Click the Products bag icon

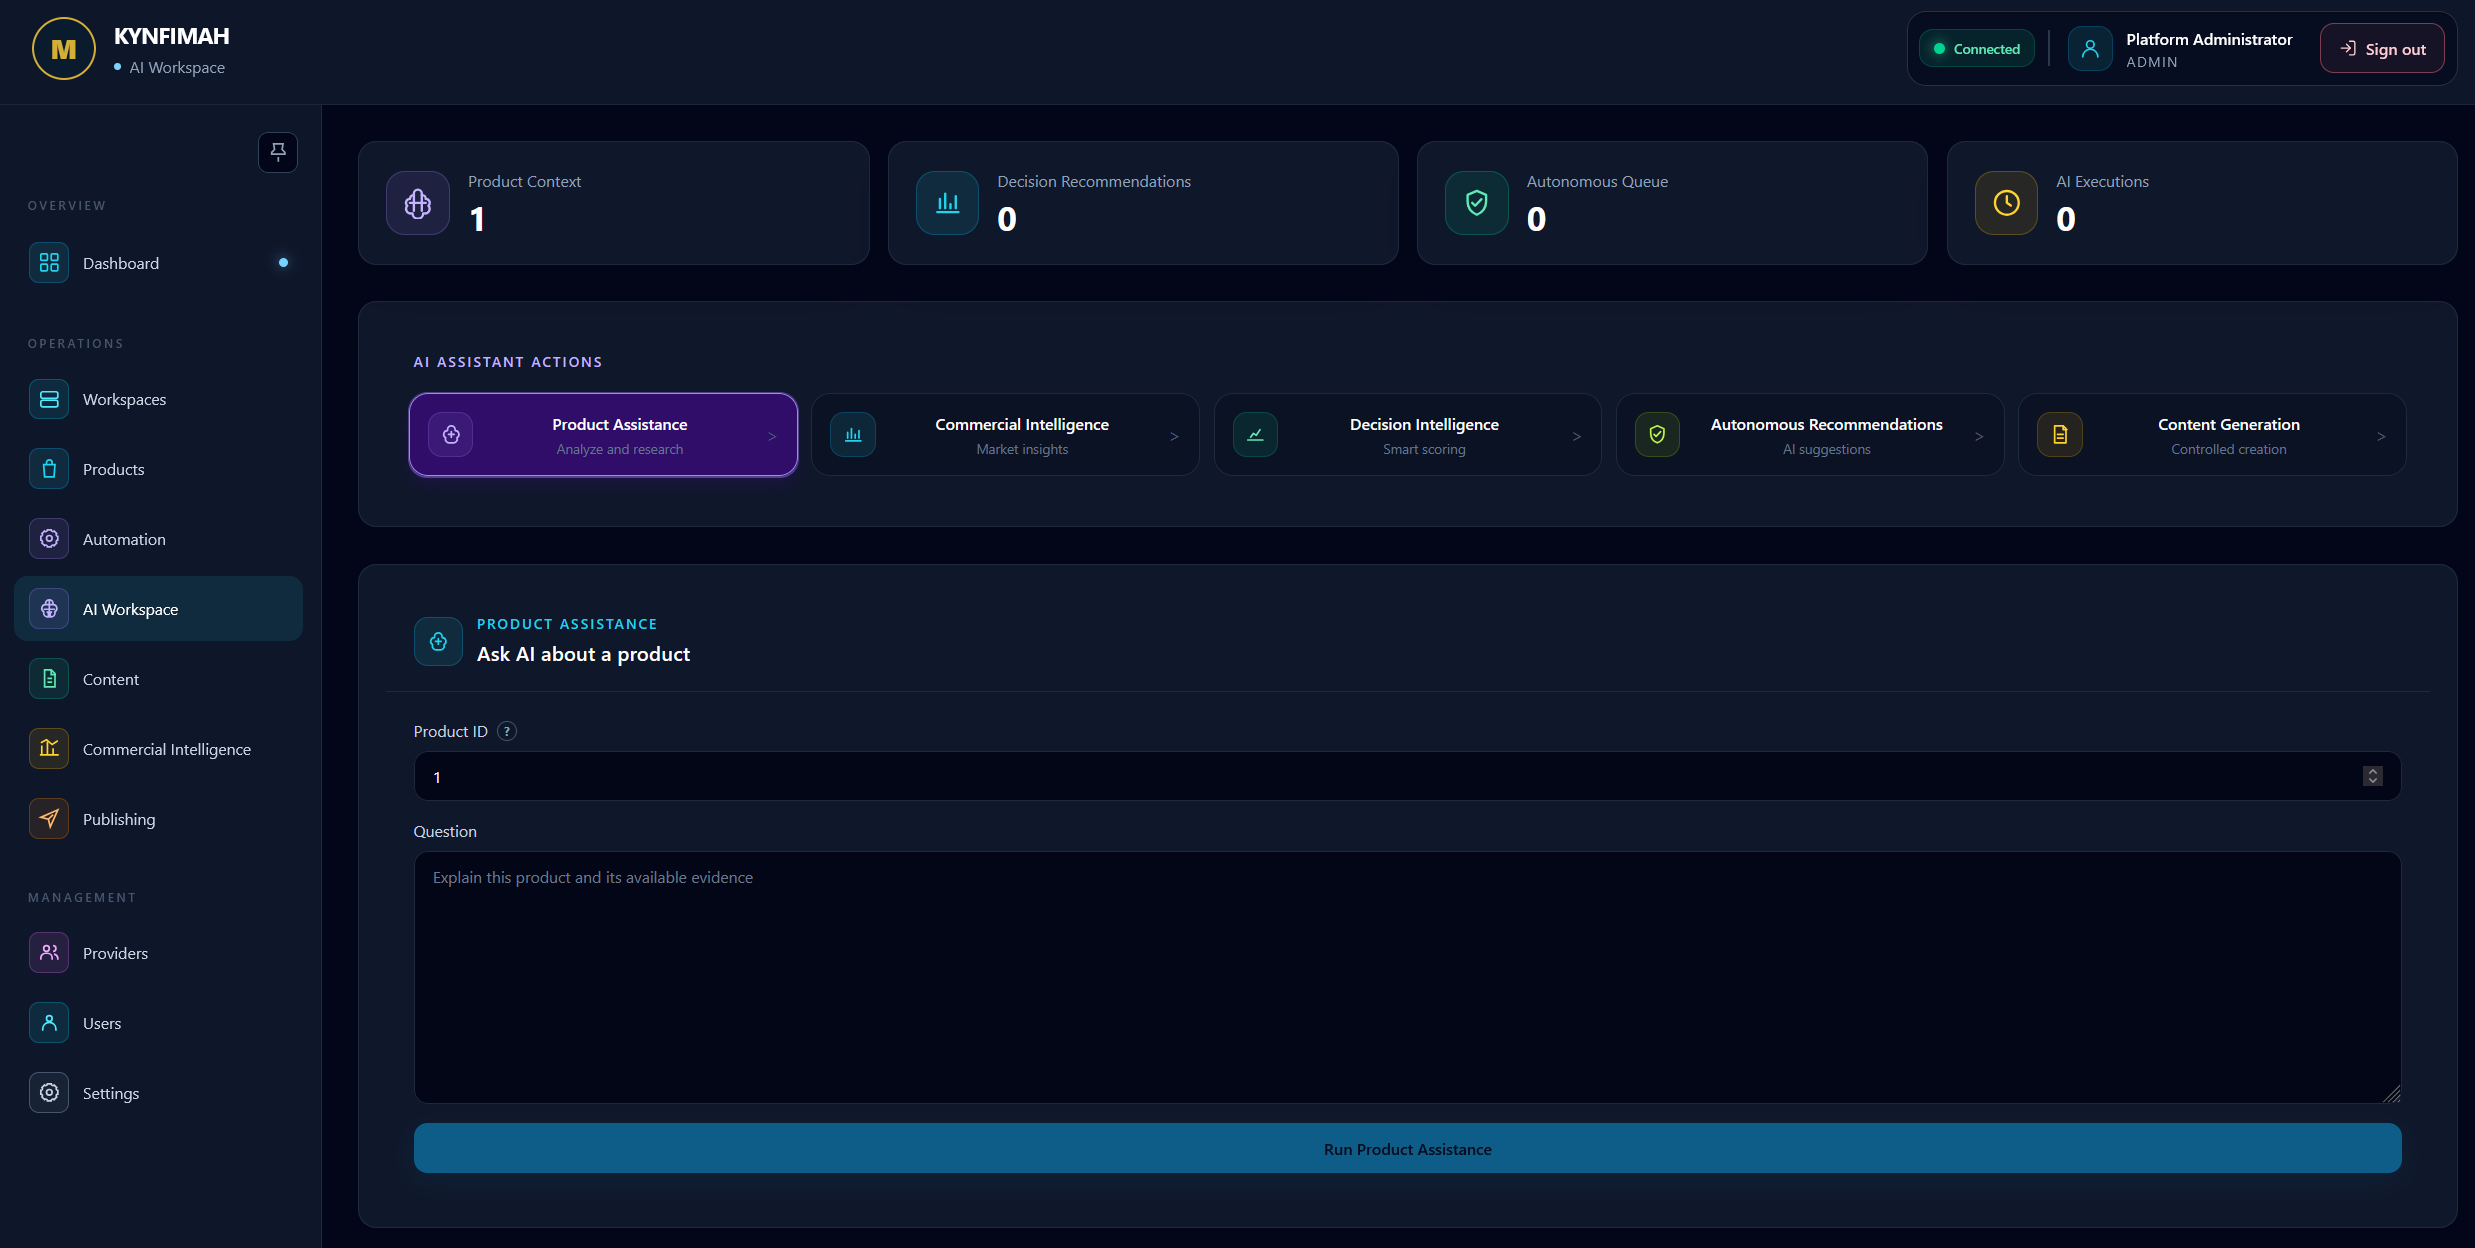coord(49,469)
